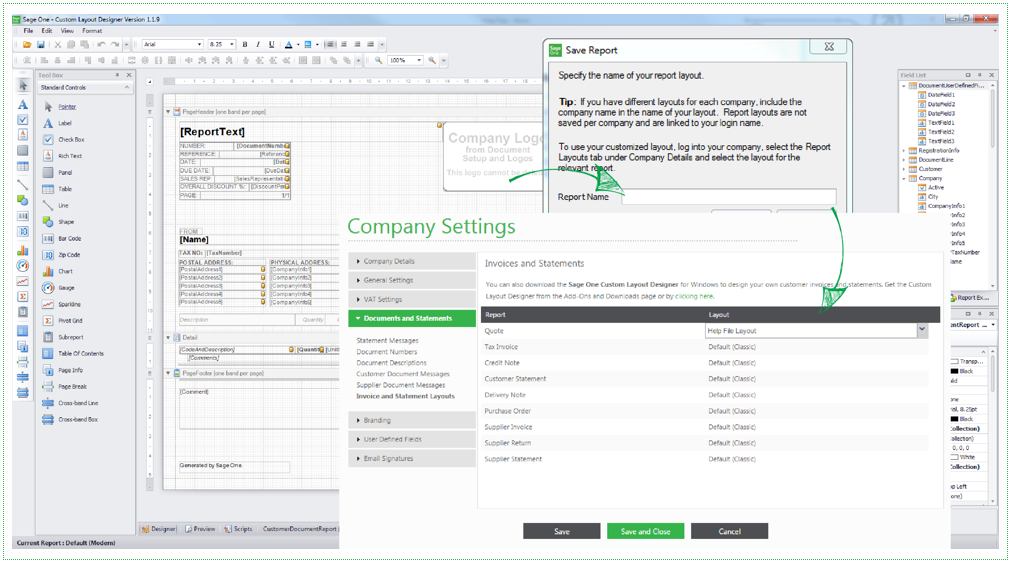The height and width of the screenshot is (563, 1011).
Task: Select the Table Of Contents control
Action: point(73,353)
